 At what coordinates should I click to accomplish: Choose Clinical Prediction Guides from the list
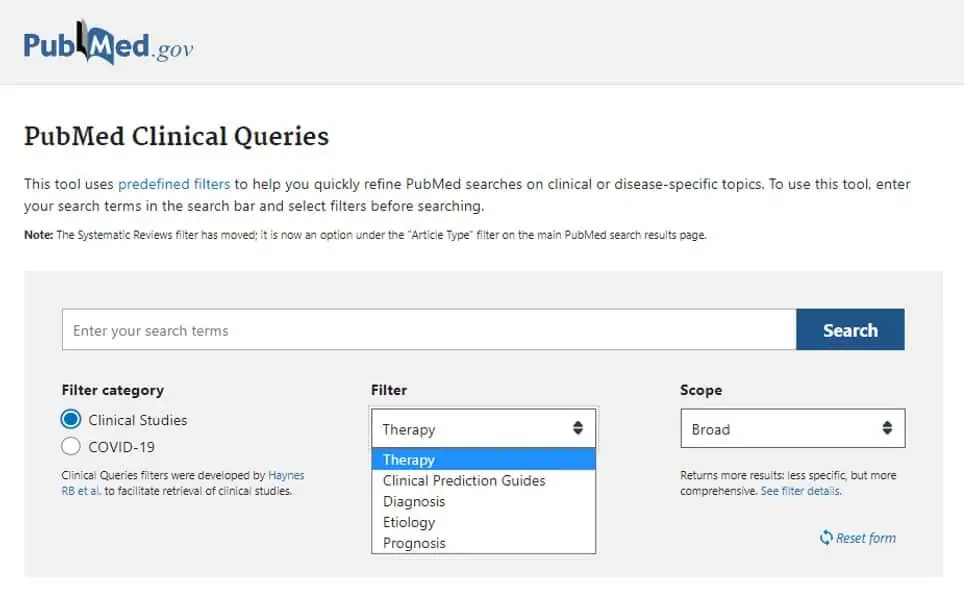pos(464,481)
